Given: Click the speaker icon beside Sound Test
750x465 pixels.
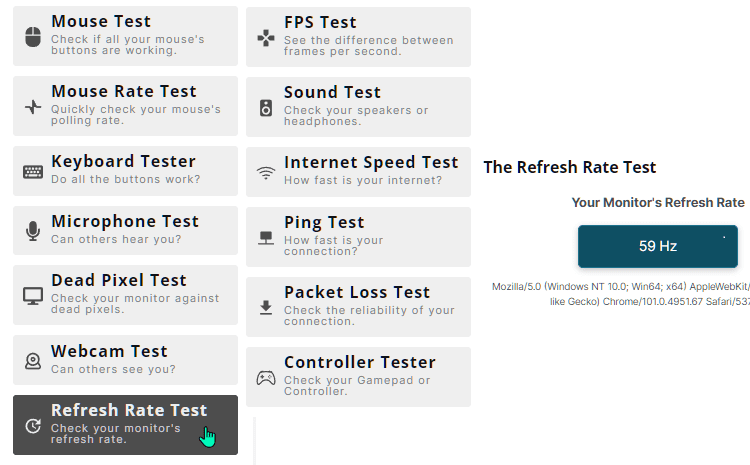Looking at the screenshot, I should (x=266, y=108).
